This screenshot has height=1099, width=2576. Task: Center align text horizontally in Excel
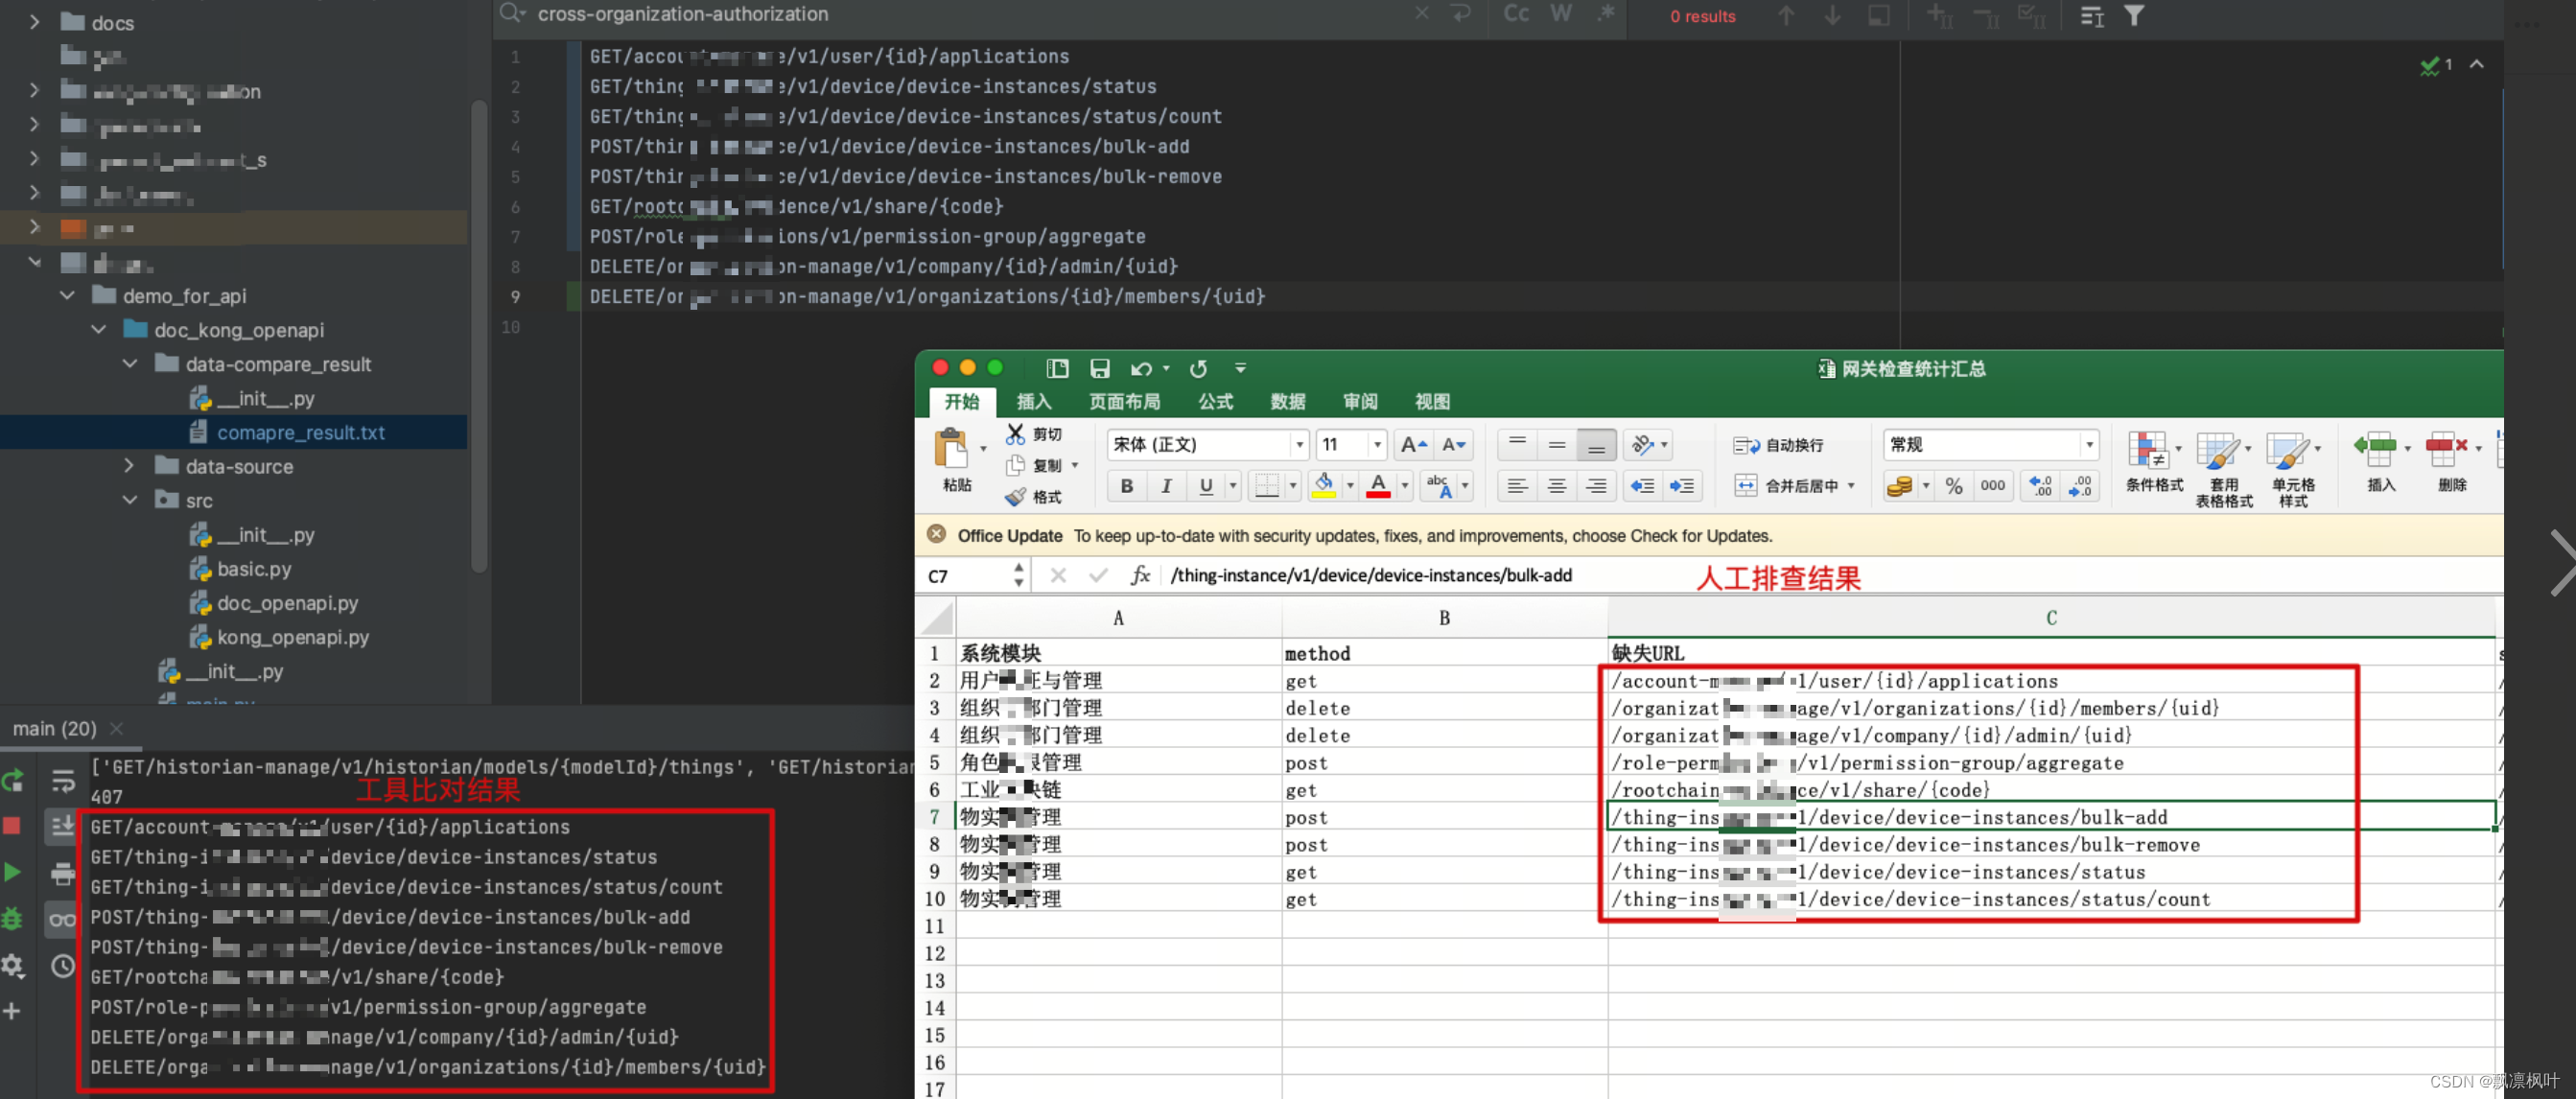[1557, 486]
